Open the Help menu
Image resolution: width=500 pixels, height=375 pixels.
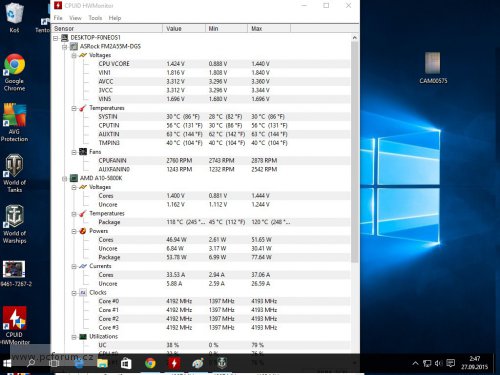[x=115, y=18]
